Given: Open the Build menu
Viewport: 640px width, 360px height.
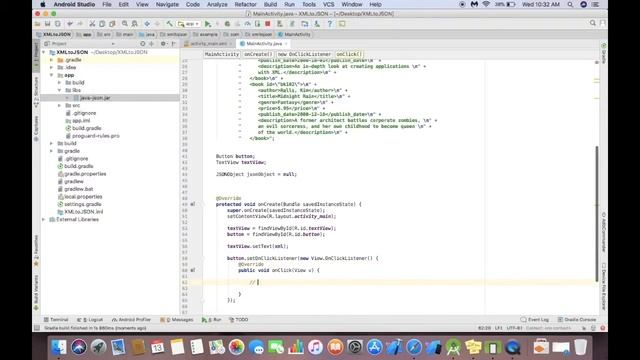Looking at the screenshot, I should pos(270,4).
